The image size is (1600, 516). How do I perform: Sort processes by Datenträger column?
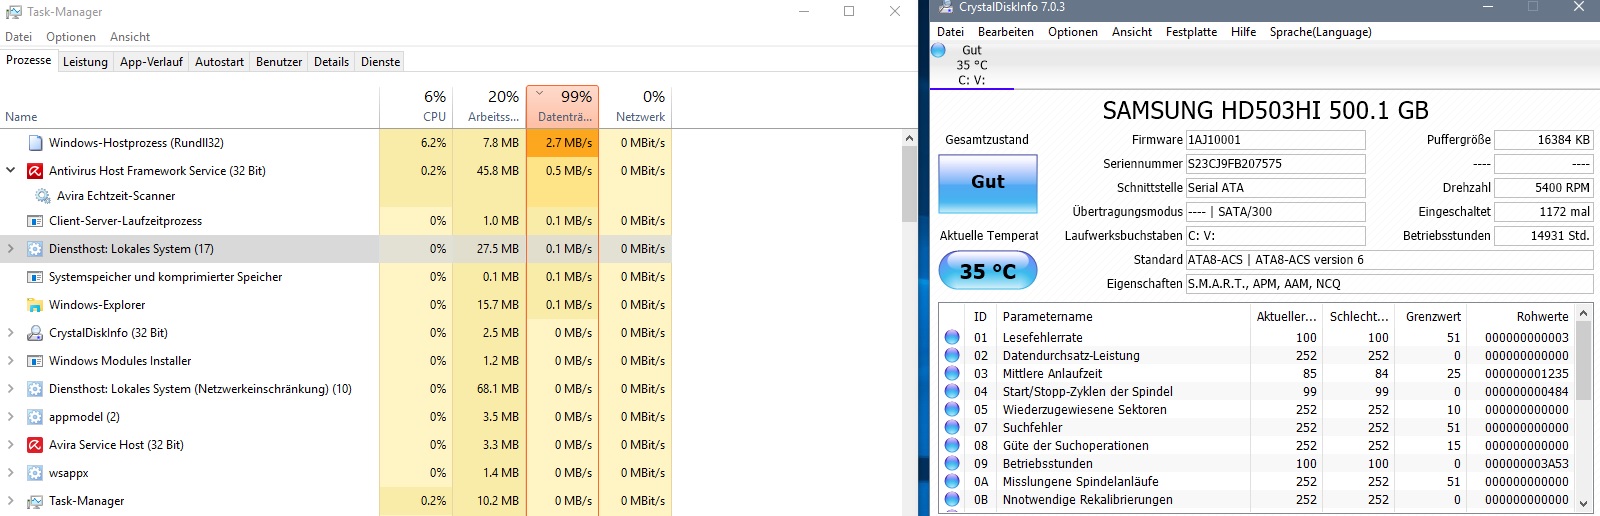(x=562, y=106)
